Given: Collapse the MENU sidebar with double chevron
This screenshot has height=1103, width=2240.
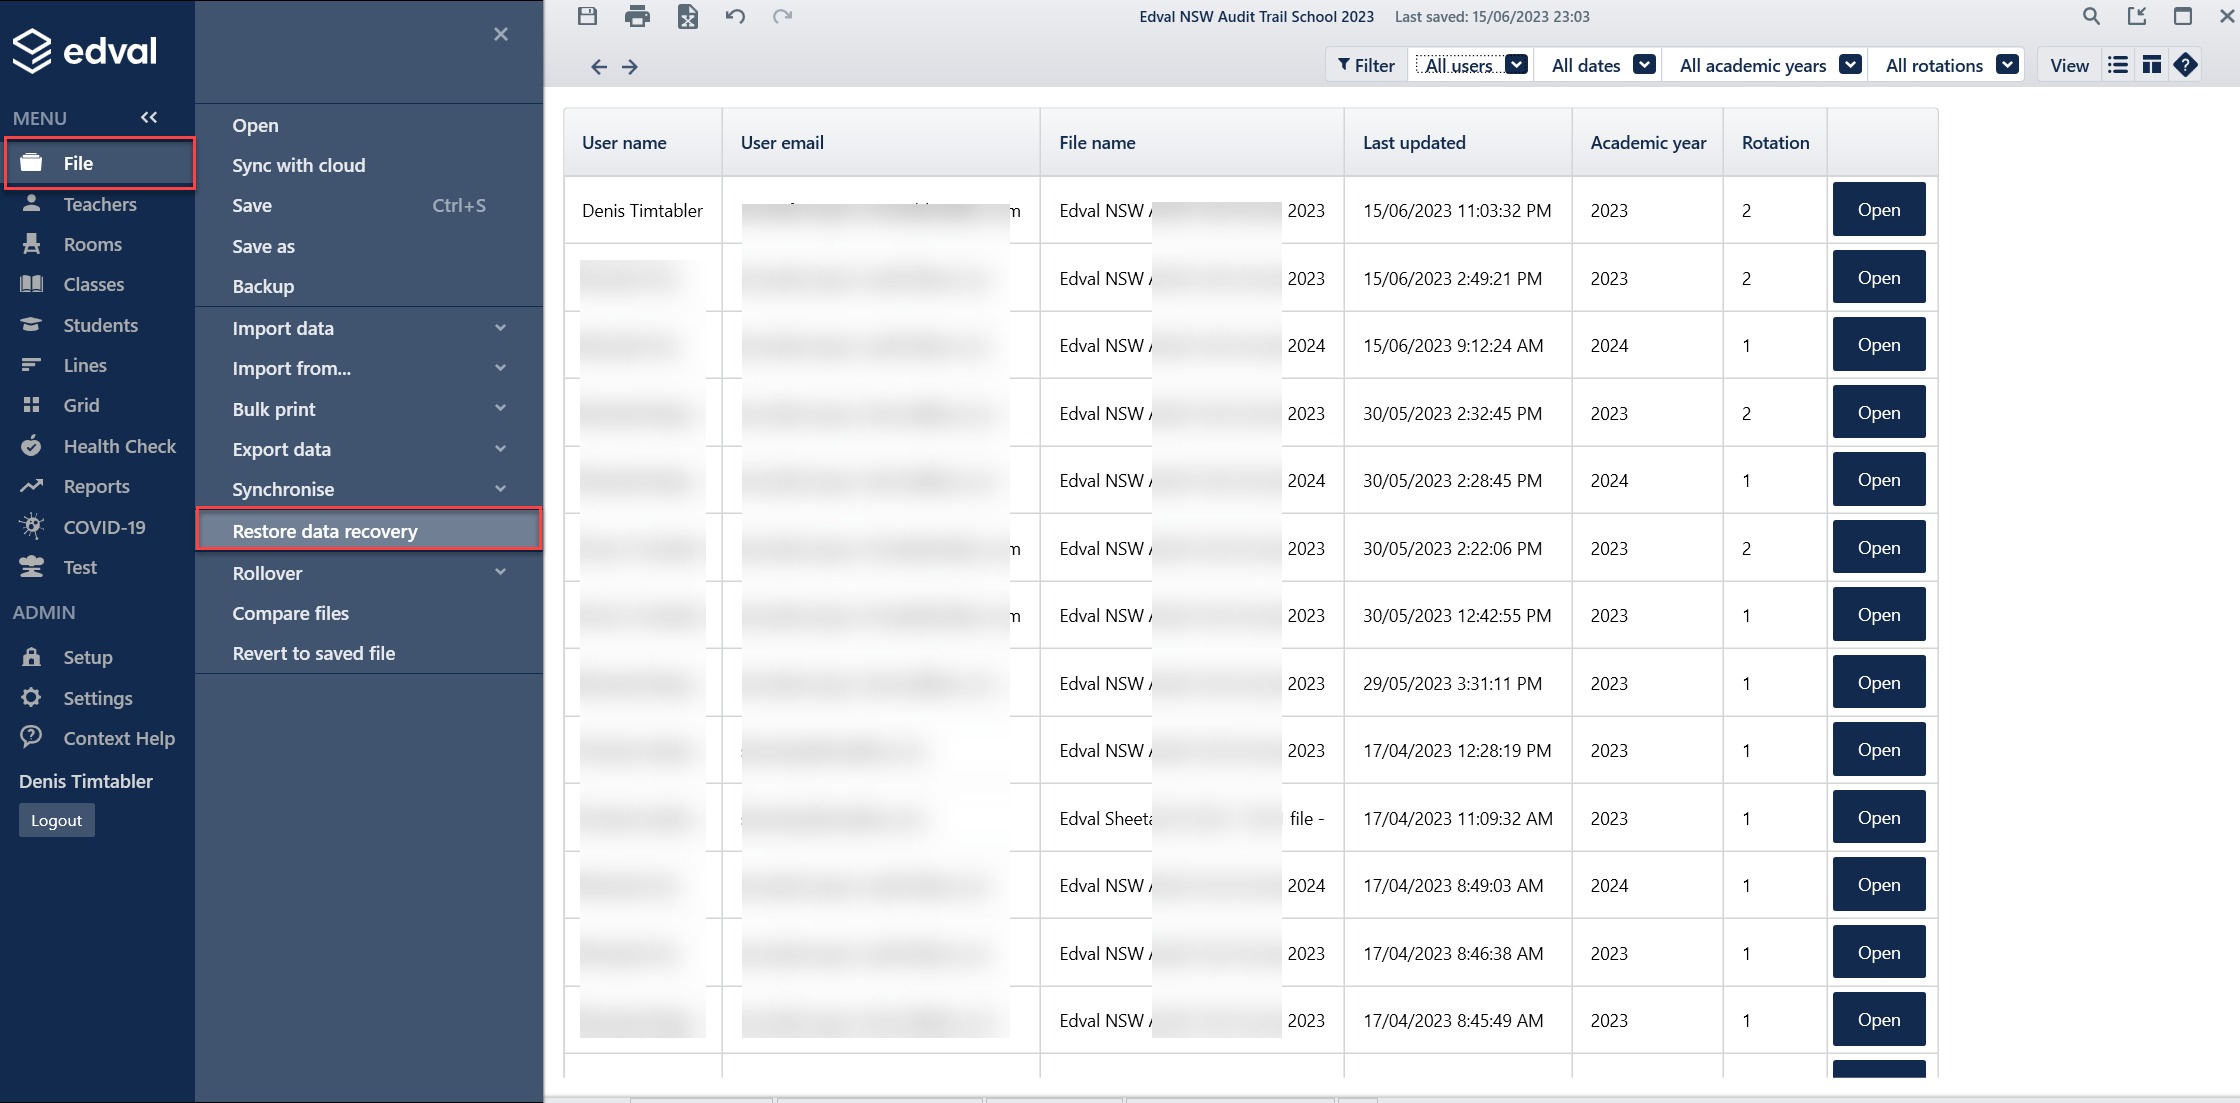Looking at the screenshot, I should tap(149, 117).
